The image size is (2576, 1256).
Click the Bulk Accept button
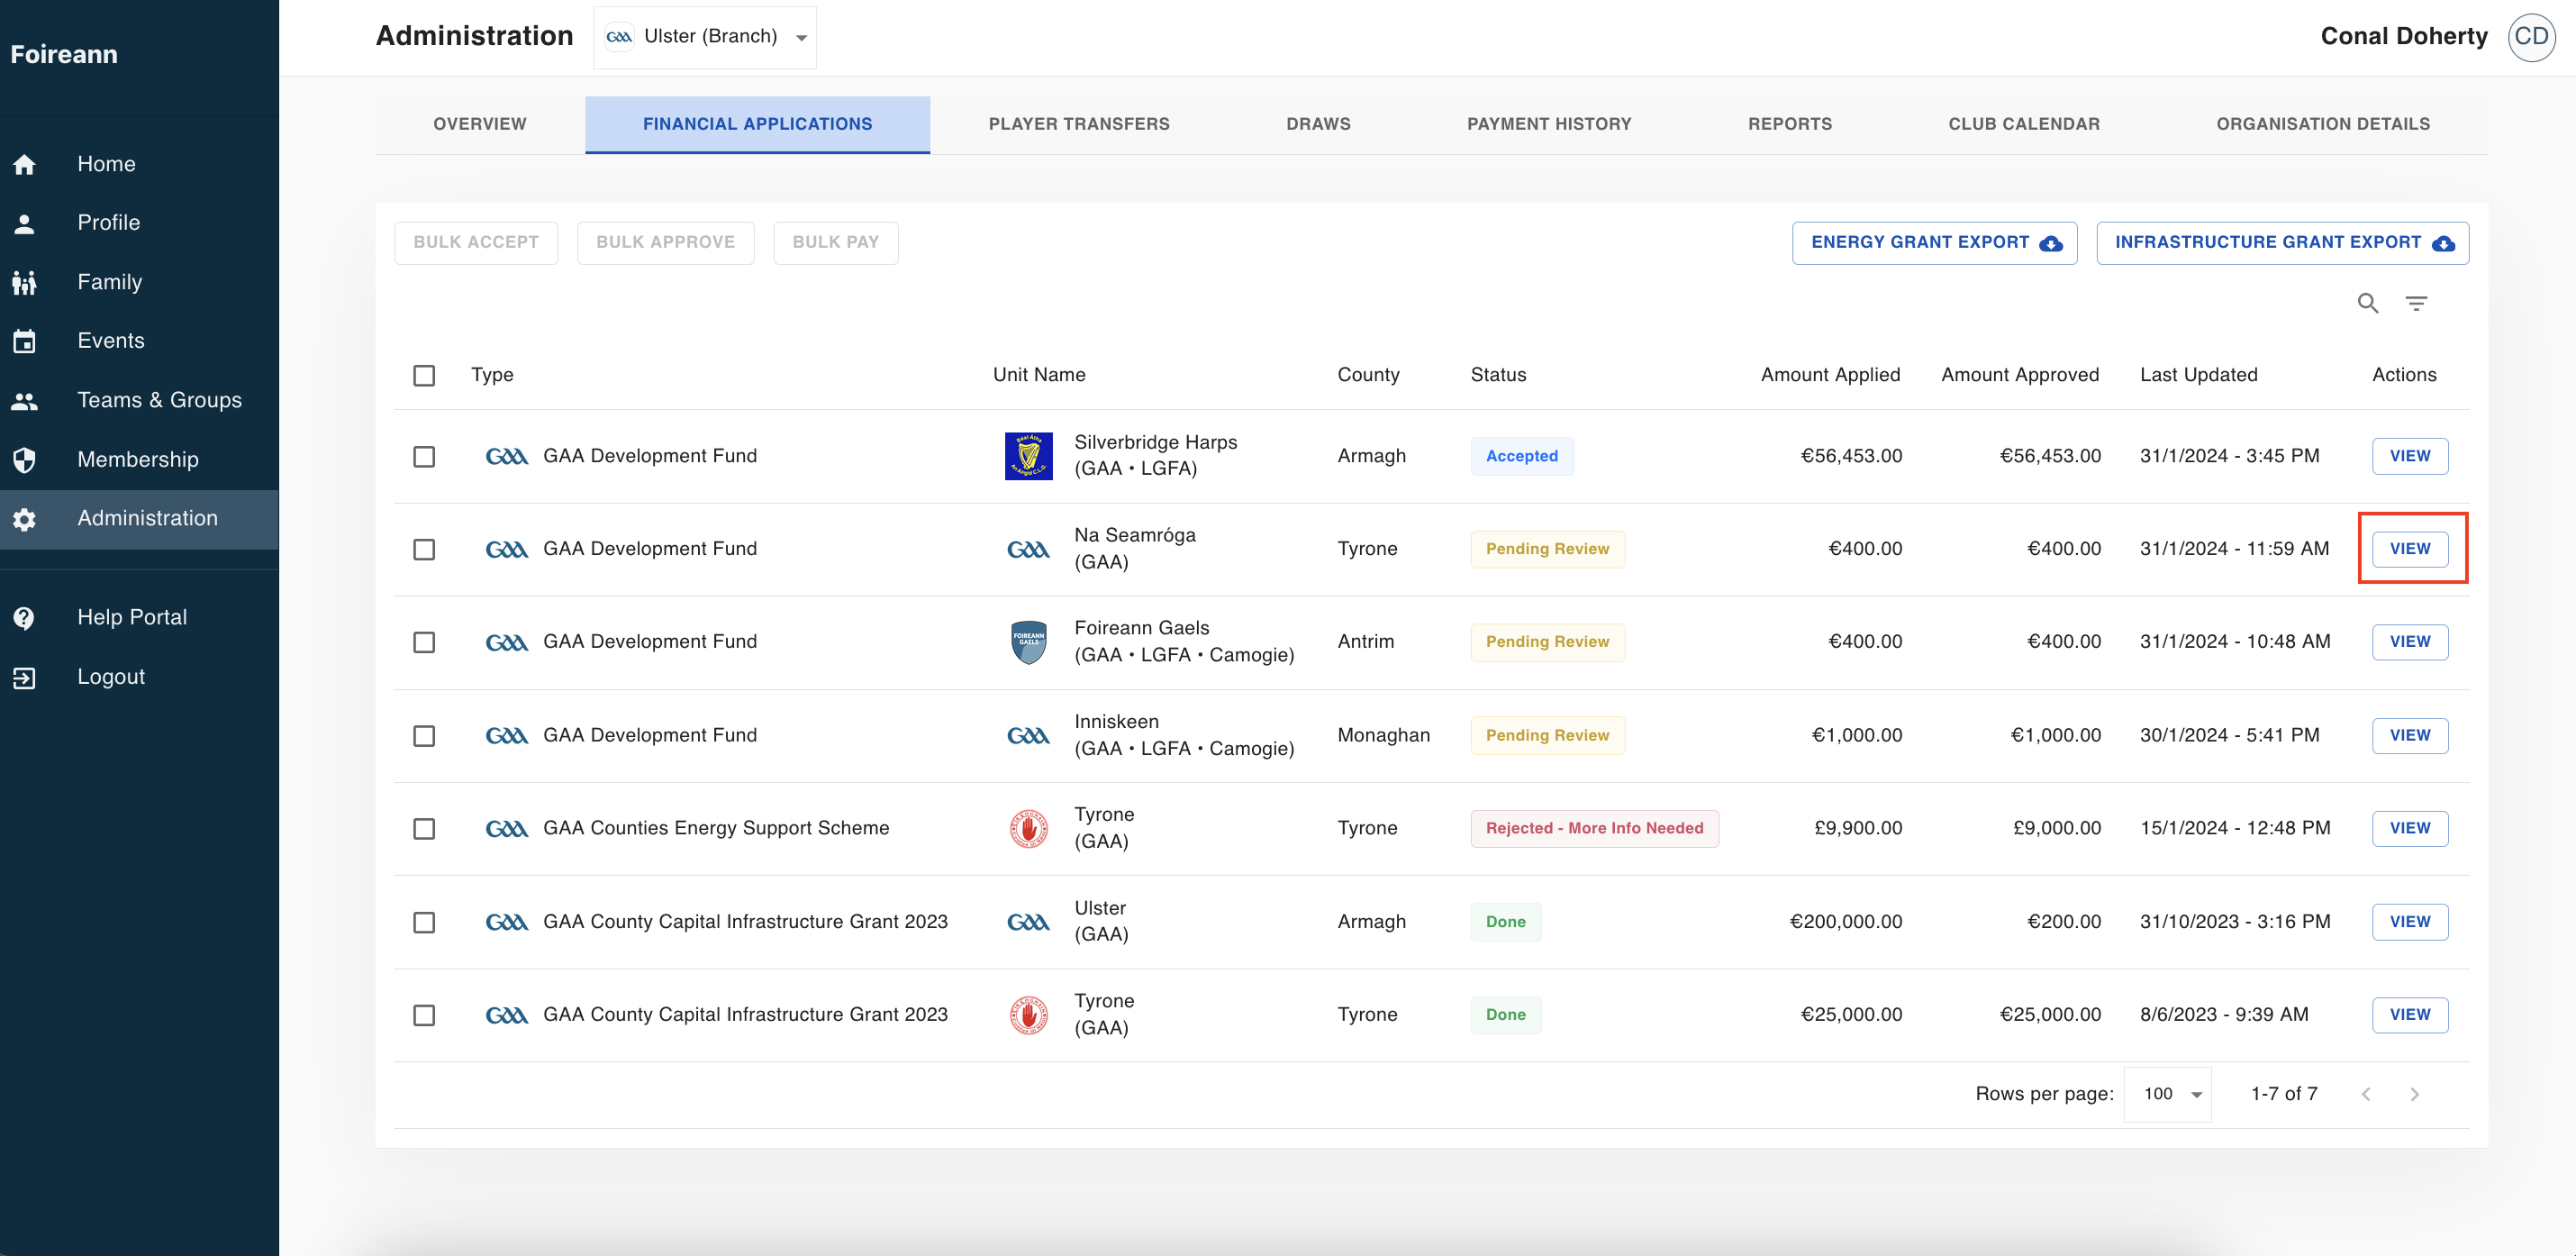(476, 243)
